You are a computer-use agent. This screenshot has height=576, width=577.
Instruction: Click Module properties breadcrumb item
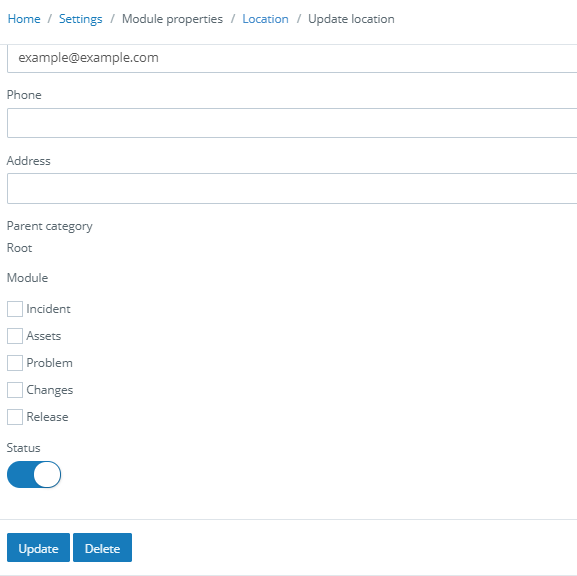click(172, 19)
